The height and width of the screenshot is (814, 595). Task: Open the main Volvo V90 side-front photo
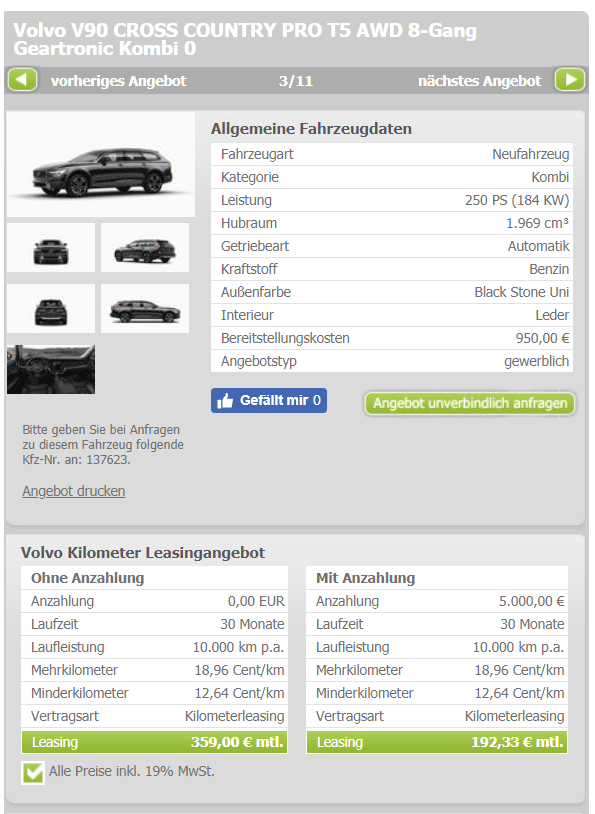pos(101,165)
